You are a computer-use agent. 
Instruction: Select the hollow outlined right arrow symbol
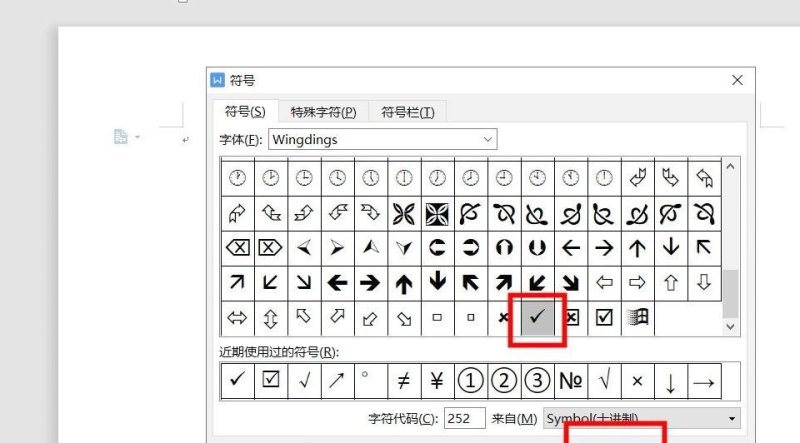click(638, 282)
